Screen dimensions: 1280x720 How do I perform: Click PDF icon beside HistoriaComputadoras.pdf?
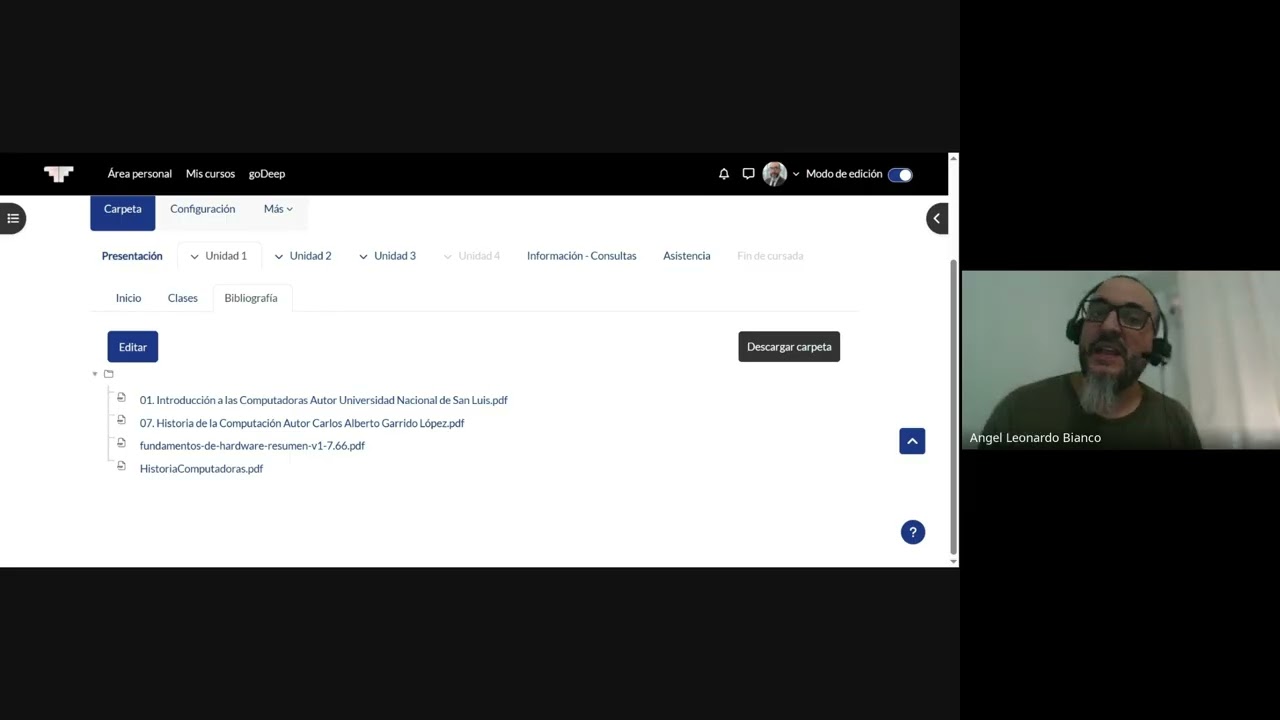(121, 466)
